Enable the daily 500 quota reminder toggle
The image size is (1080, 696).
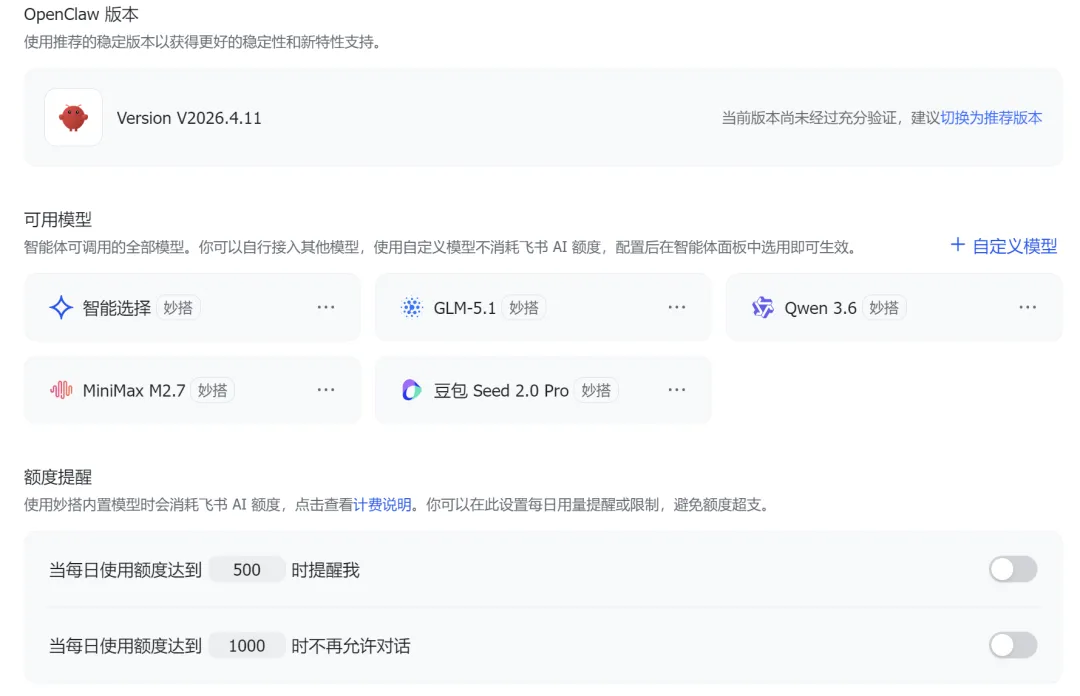(x=1013, y=569)
